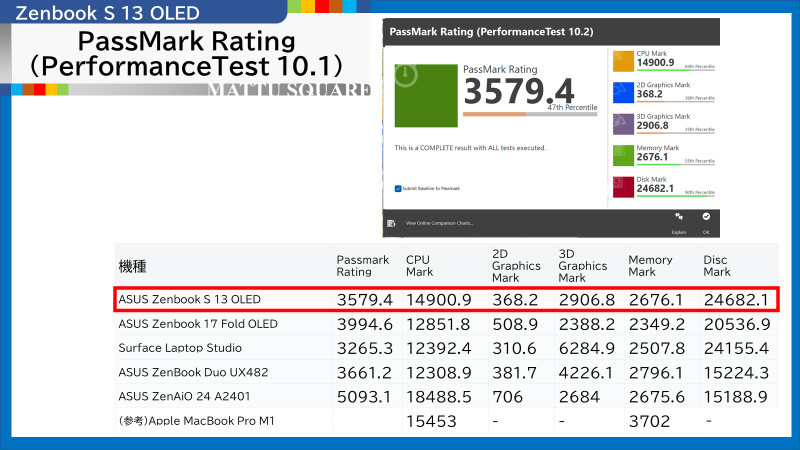This screenshot has width=800, height=450.
Task: Click the 2388.2 3D Graphics cell
Action: pos(586,324)
